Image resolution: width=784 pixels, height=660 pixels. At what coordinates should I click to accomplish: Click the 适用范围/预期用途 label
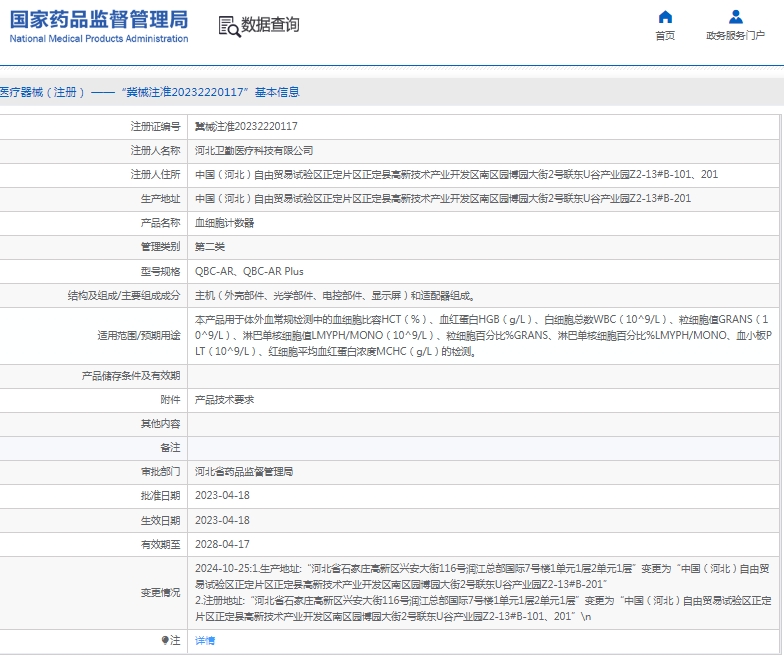pyautogui.click(x=139, y=336)
